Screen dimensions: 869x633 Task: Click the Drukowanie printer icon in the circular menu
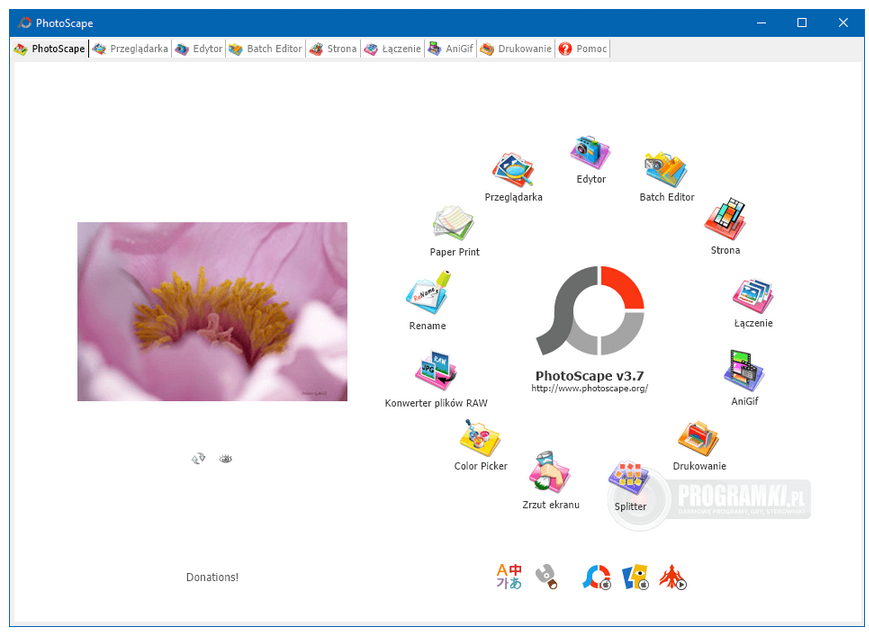698,438
